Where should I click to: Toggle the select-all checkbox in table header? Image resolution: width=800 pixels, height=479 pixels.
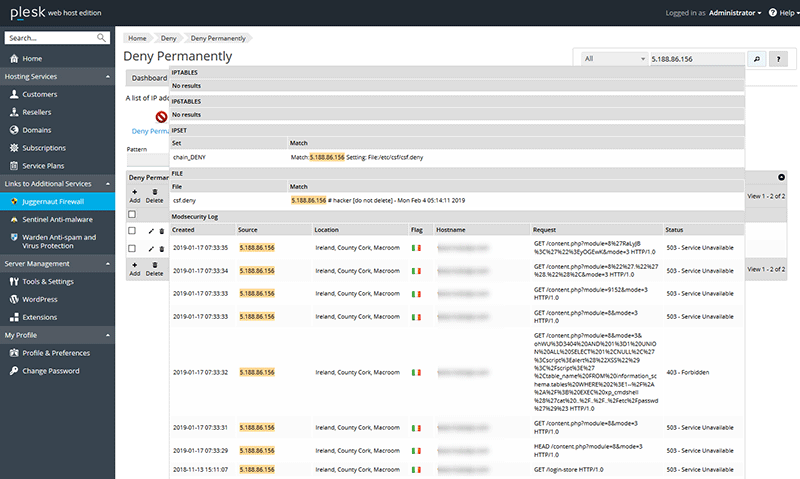[x=132, y=214]
